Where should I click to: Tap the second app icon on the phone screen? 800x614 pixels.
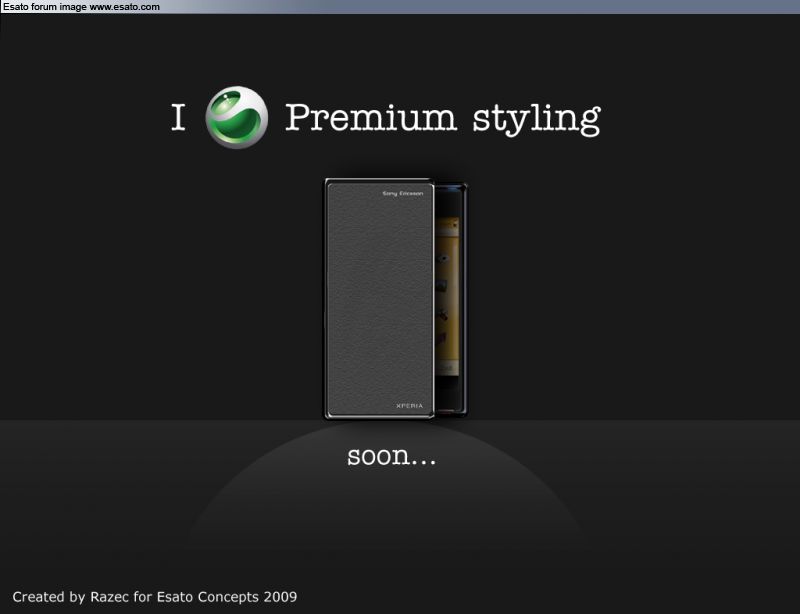(442, 283)
